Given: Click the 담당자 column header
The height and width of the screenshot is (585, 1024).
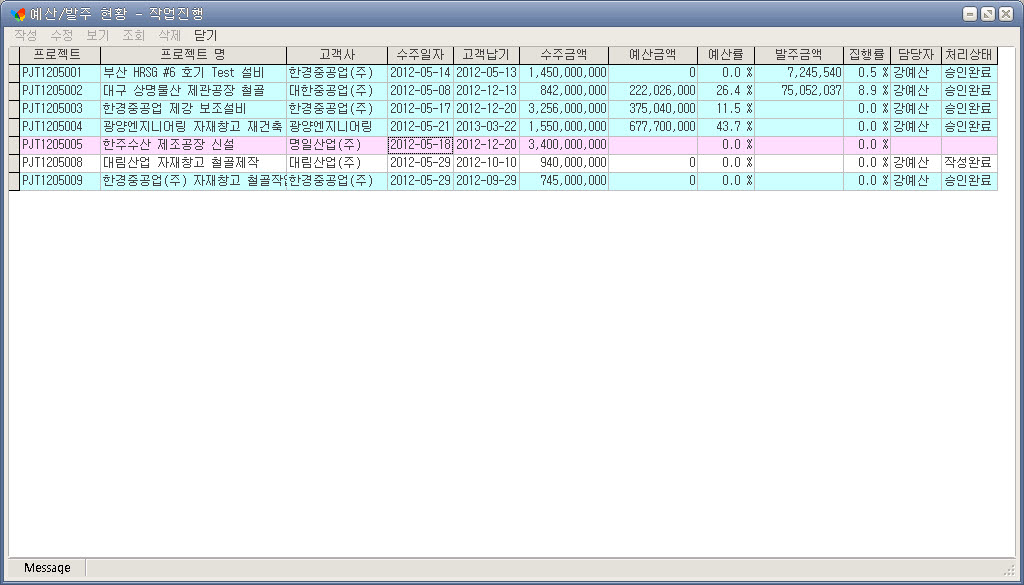Looking at the screenshot, I should point(916,55).
